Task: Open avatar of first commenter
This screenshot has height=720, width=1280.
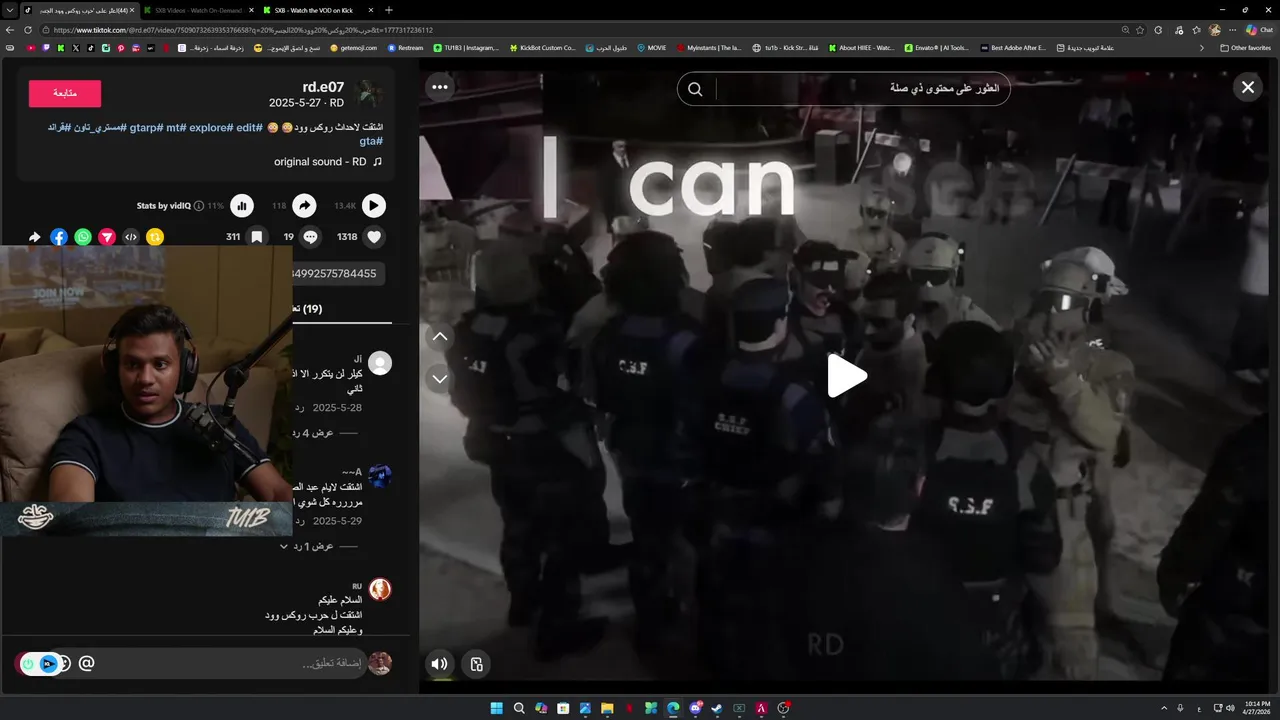Action: point(380,363)
